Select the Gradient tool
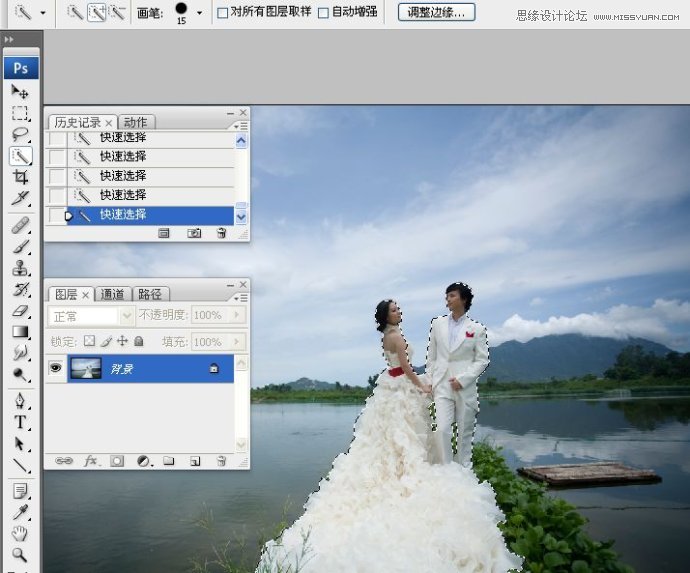Screen dimensions: 690x573 point(20,332)
